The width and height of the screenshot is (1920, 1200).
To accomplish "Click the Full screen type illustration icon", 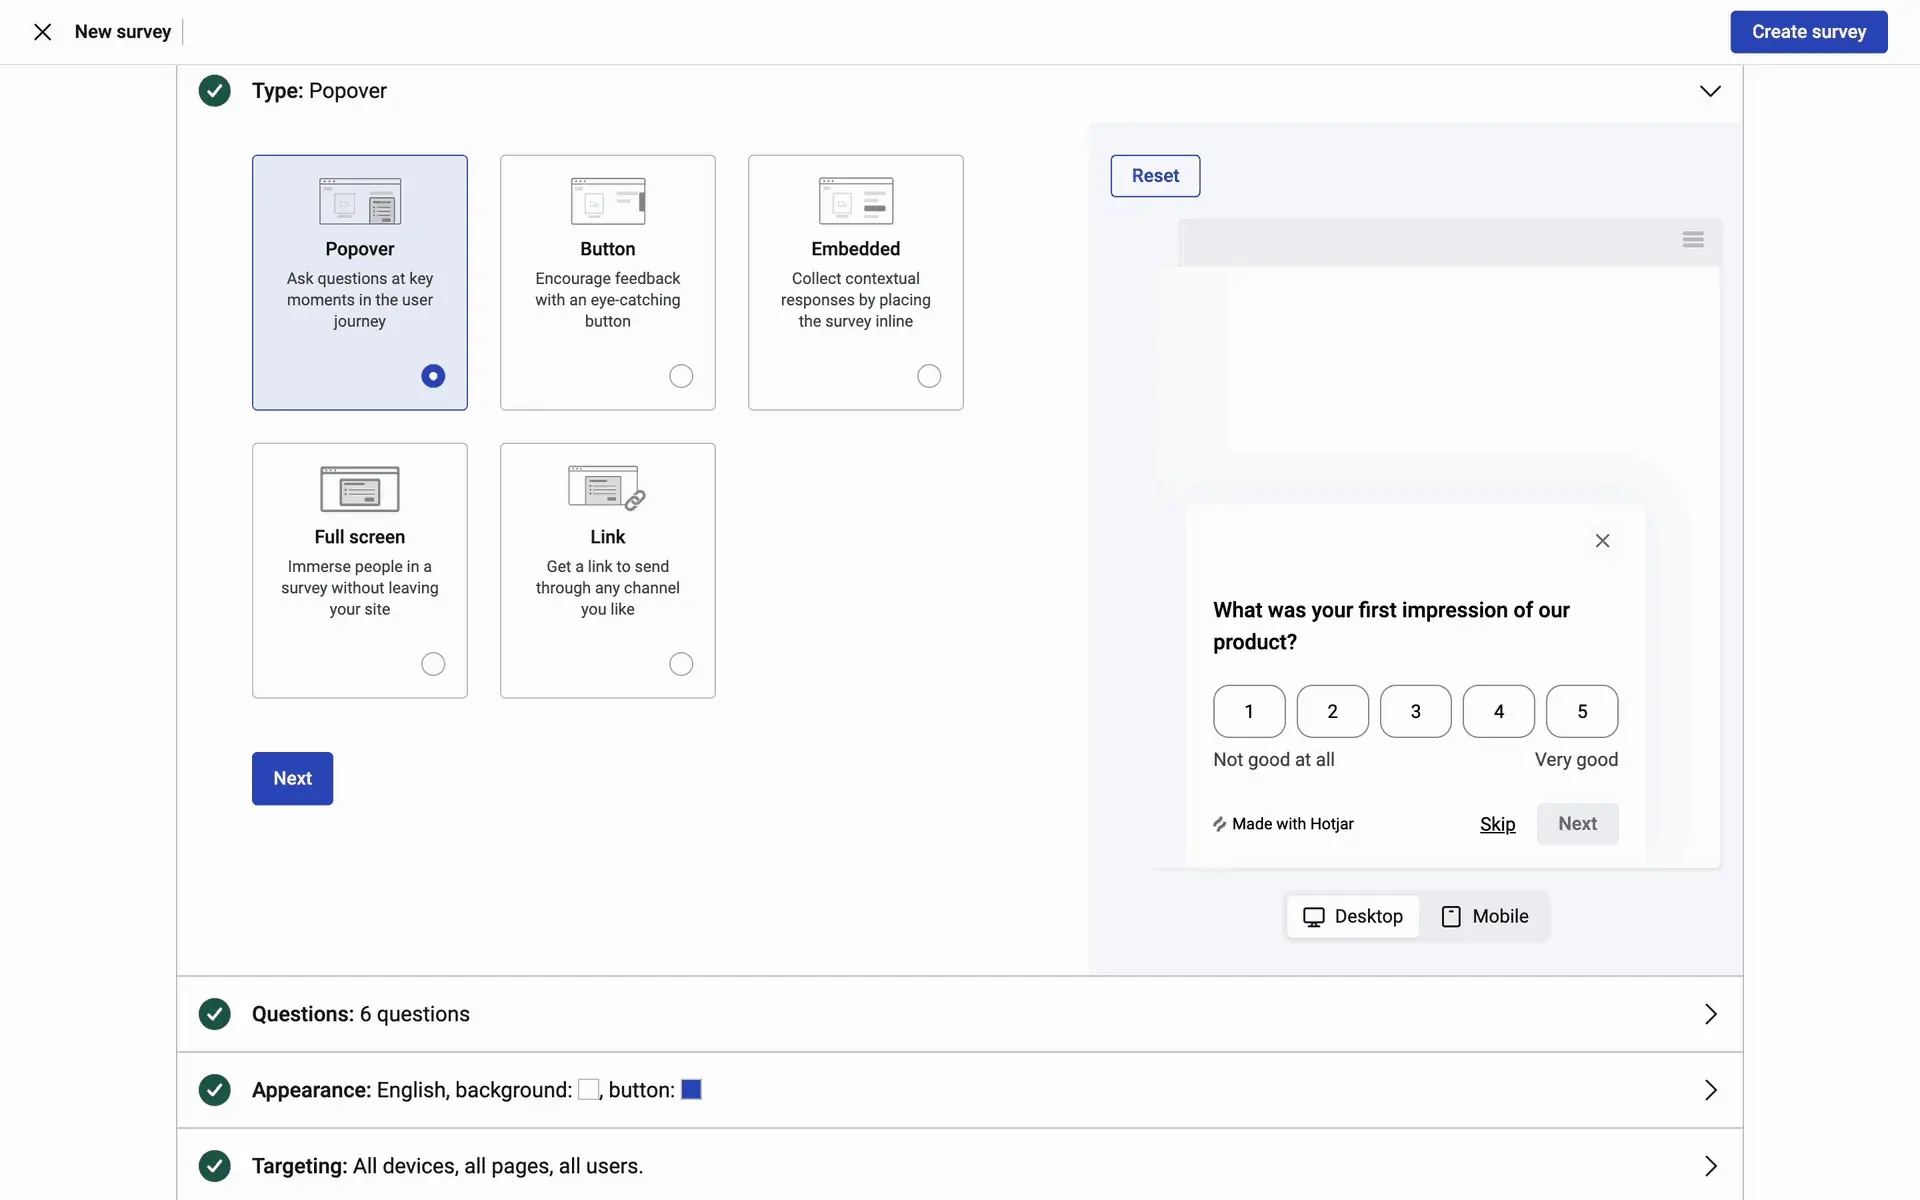I will pos(360,489).
